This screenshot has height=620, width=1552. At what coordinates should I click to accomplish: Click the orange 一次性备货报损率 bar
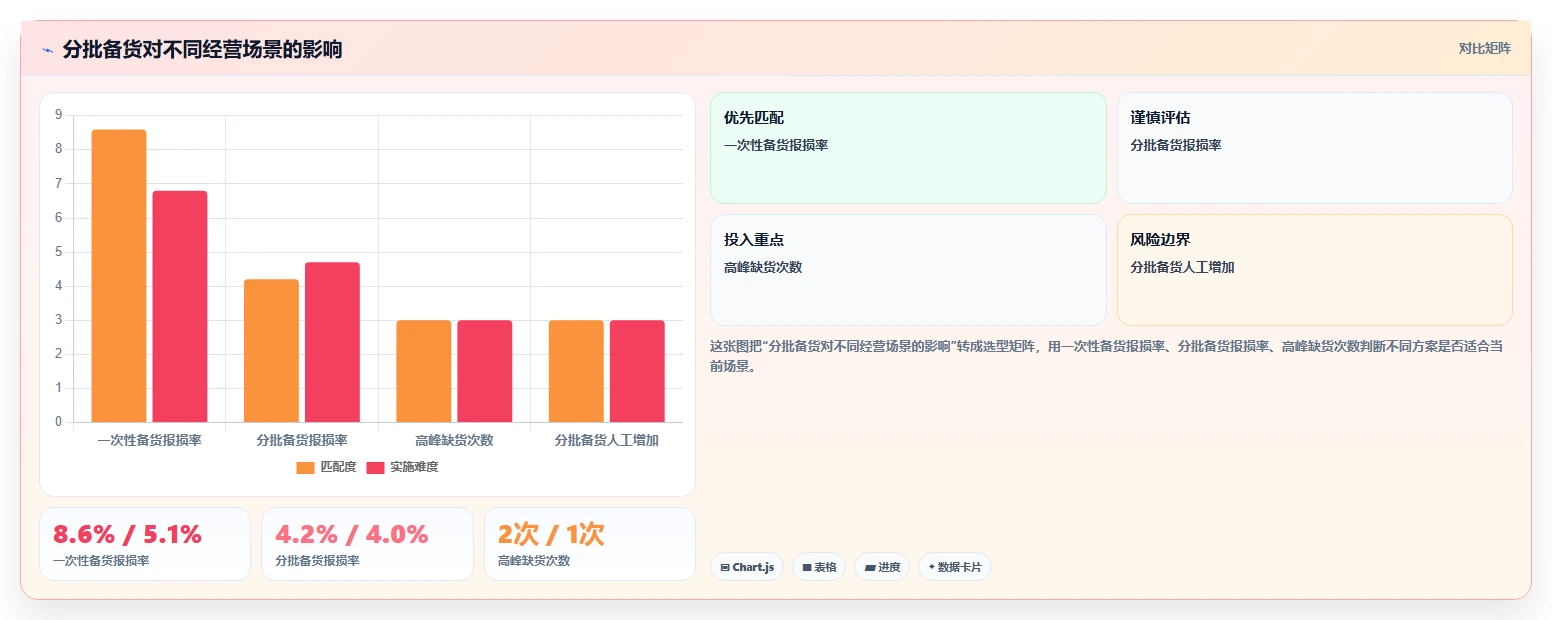point(119,276)
